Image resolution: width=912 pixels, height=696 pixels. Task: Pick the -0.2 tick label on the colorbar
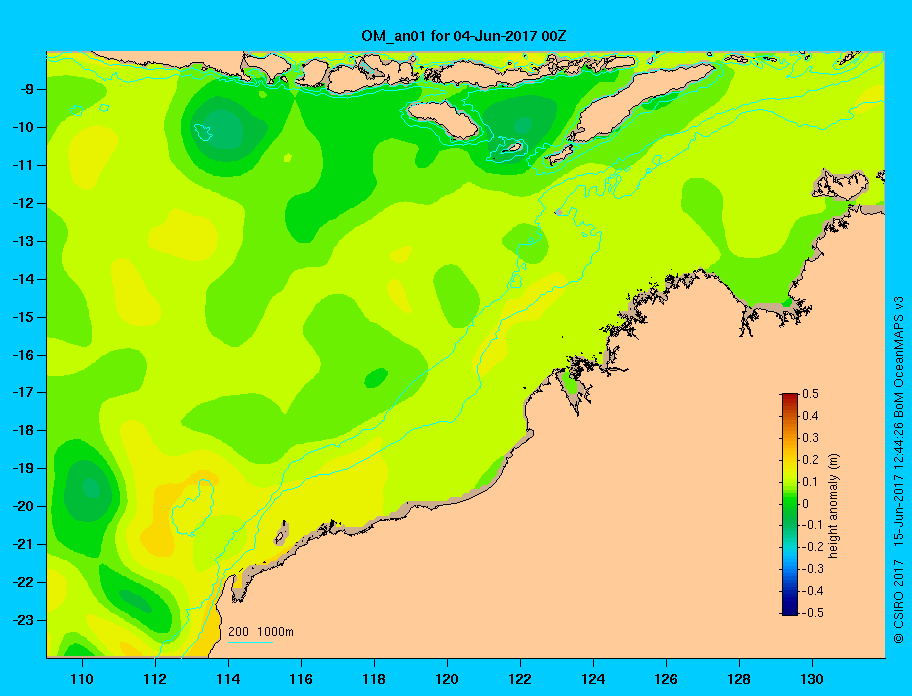[x=812, y=547]
